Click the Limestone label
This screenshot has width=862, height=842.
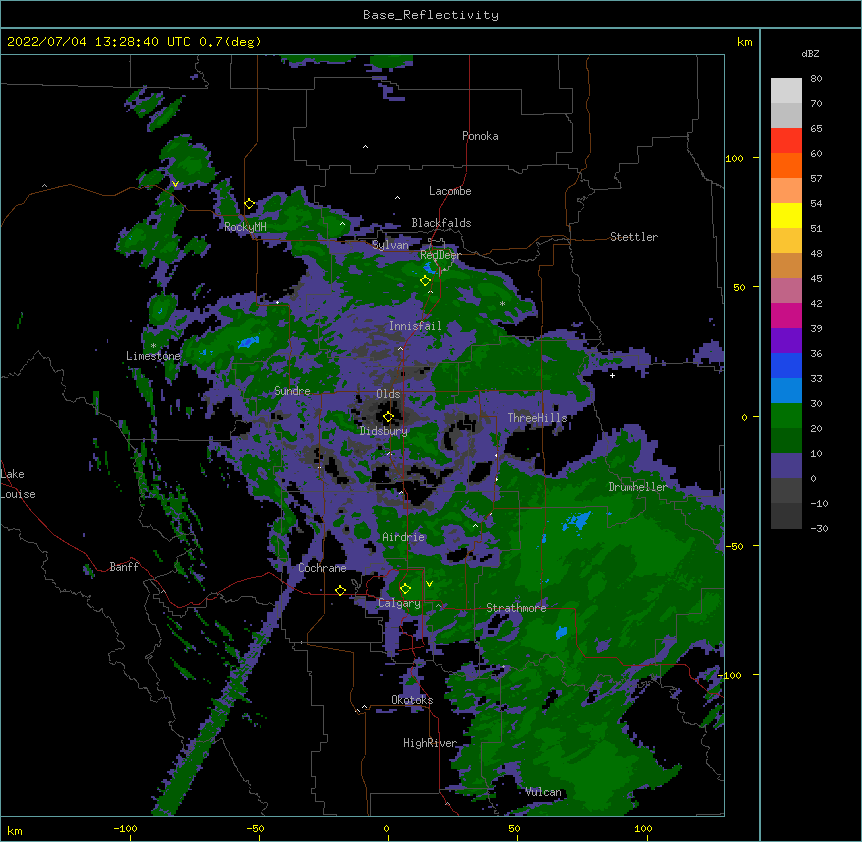point(153,356)
